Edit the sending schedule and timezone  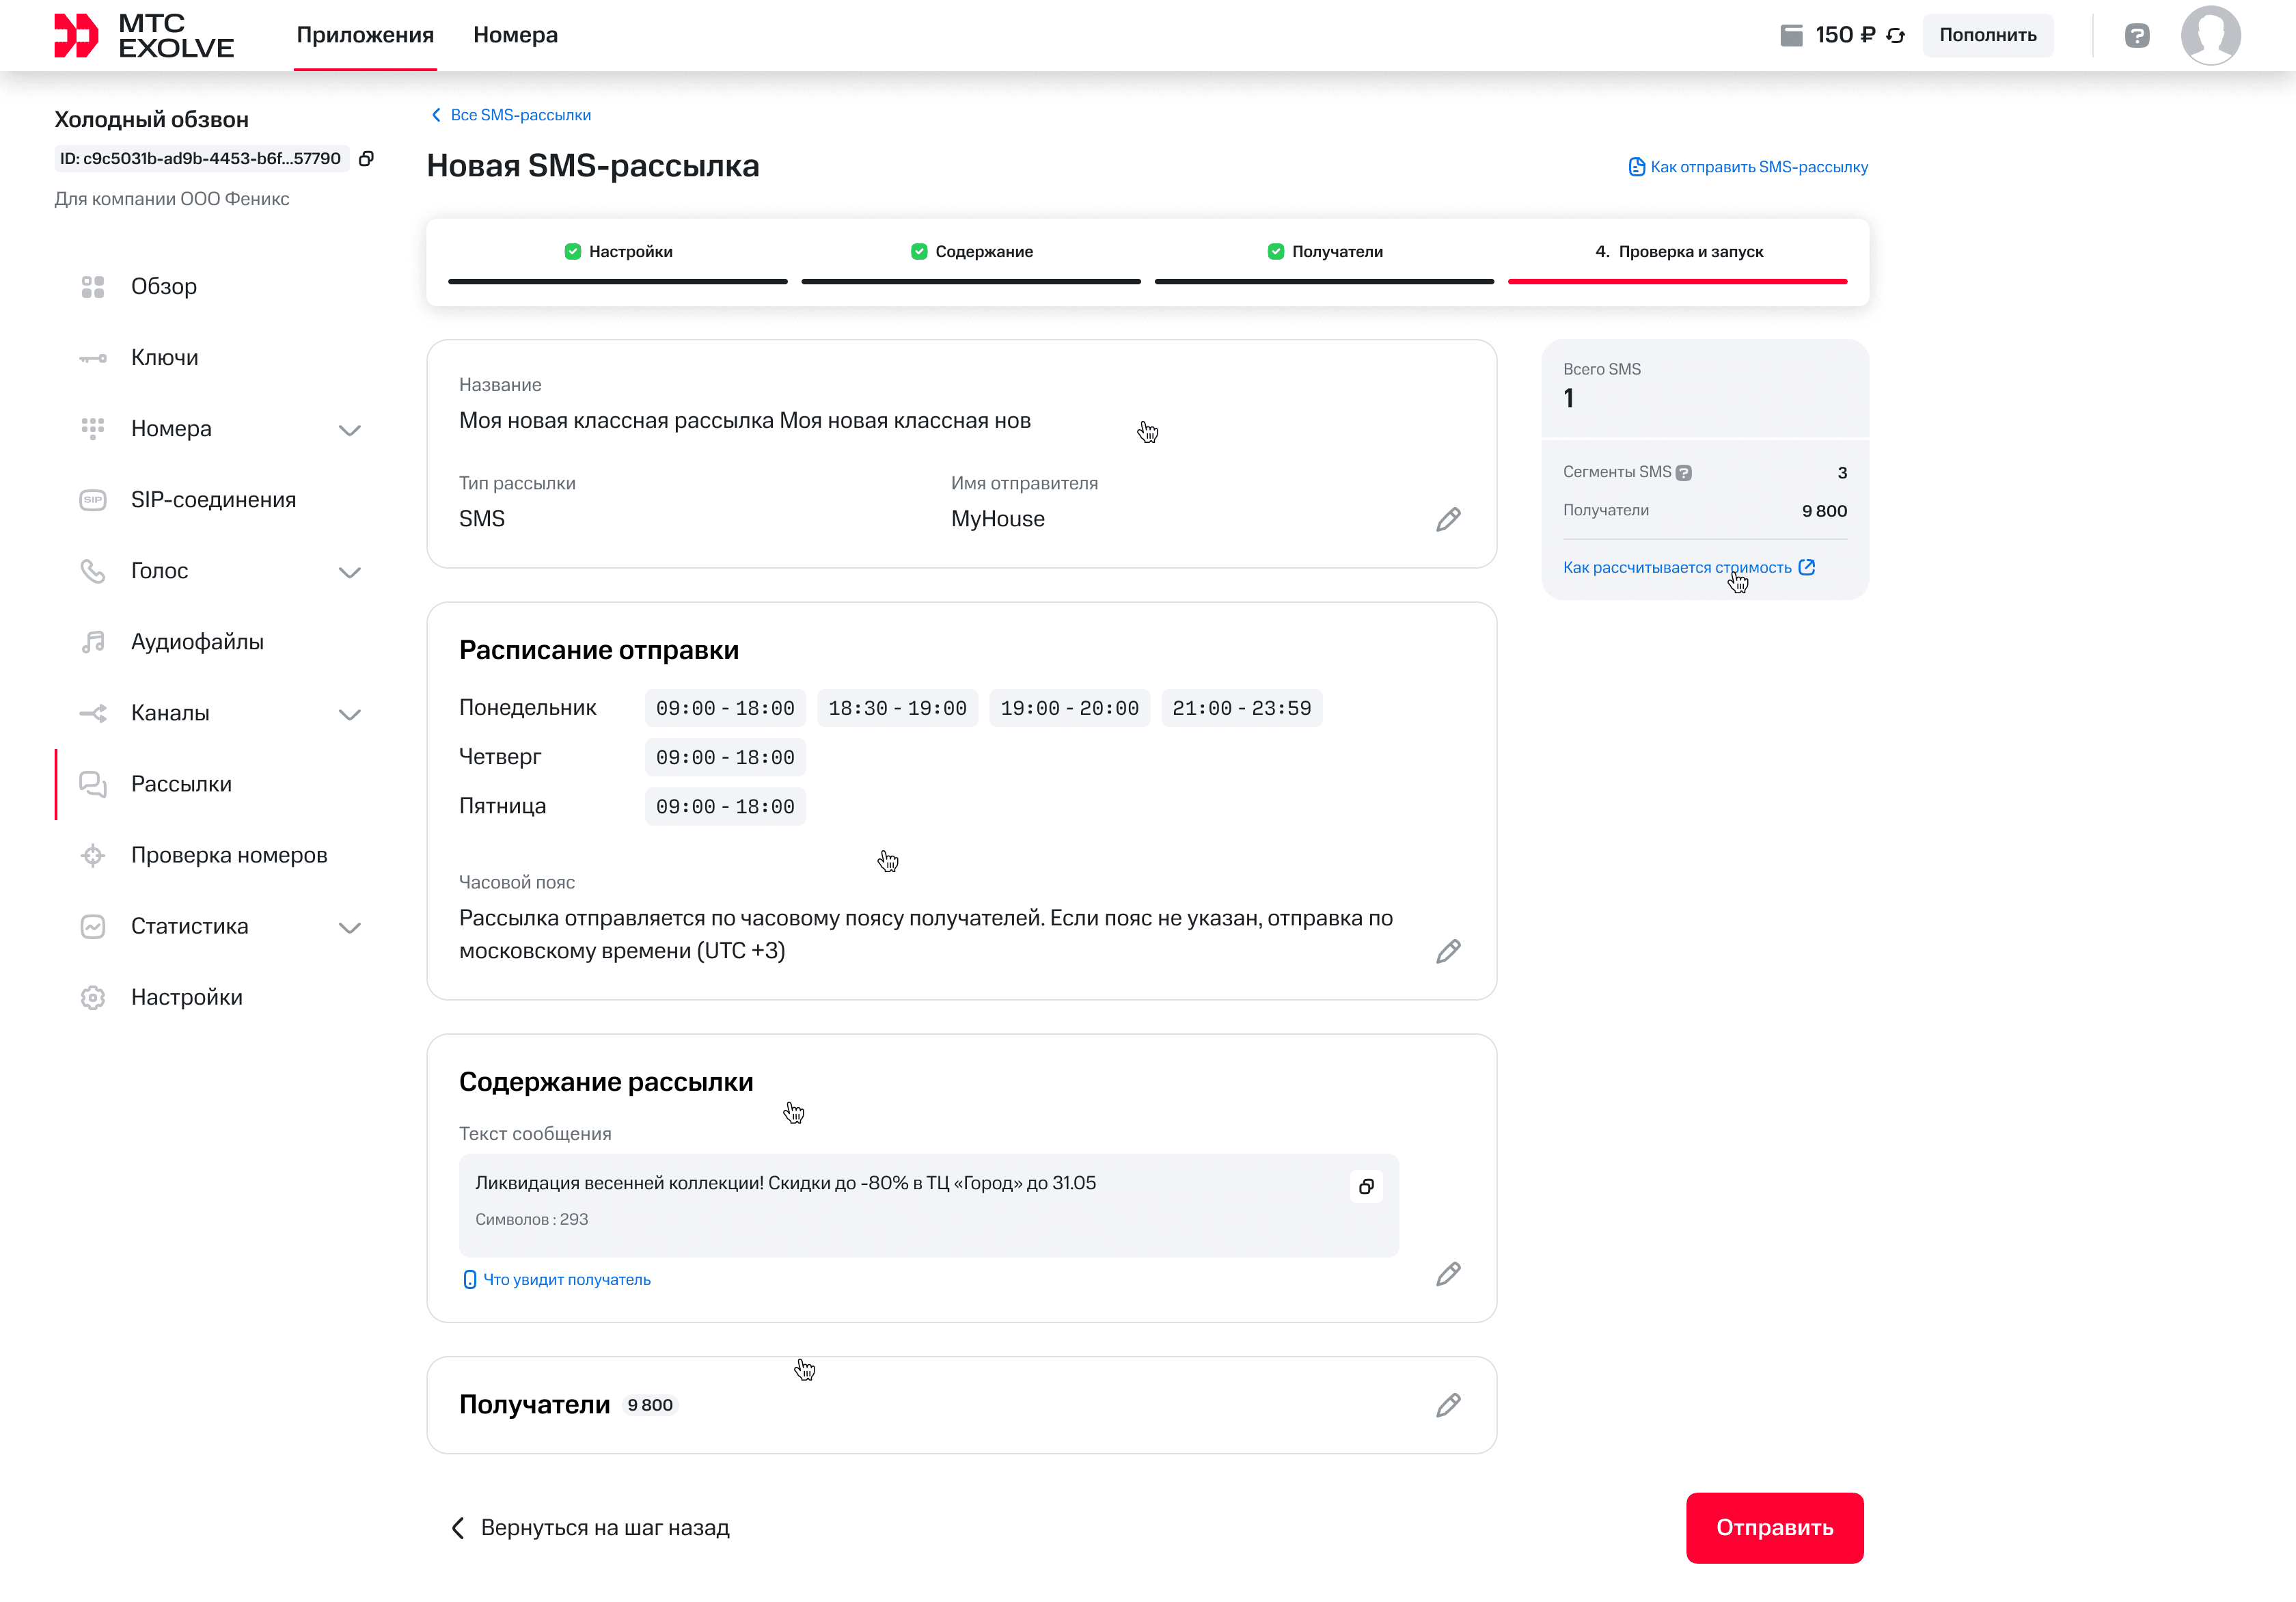point(1448,951)
